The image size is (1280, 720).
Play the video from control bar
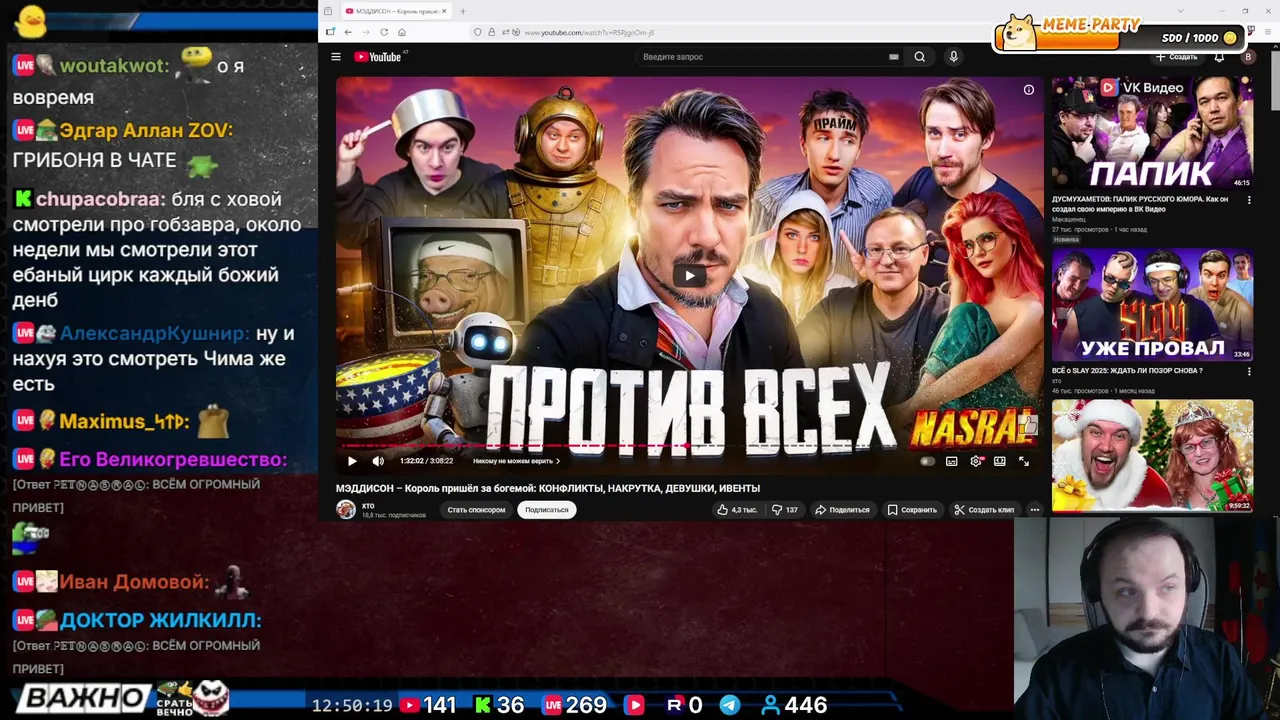point(352,461)
